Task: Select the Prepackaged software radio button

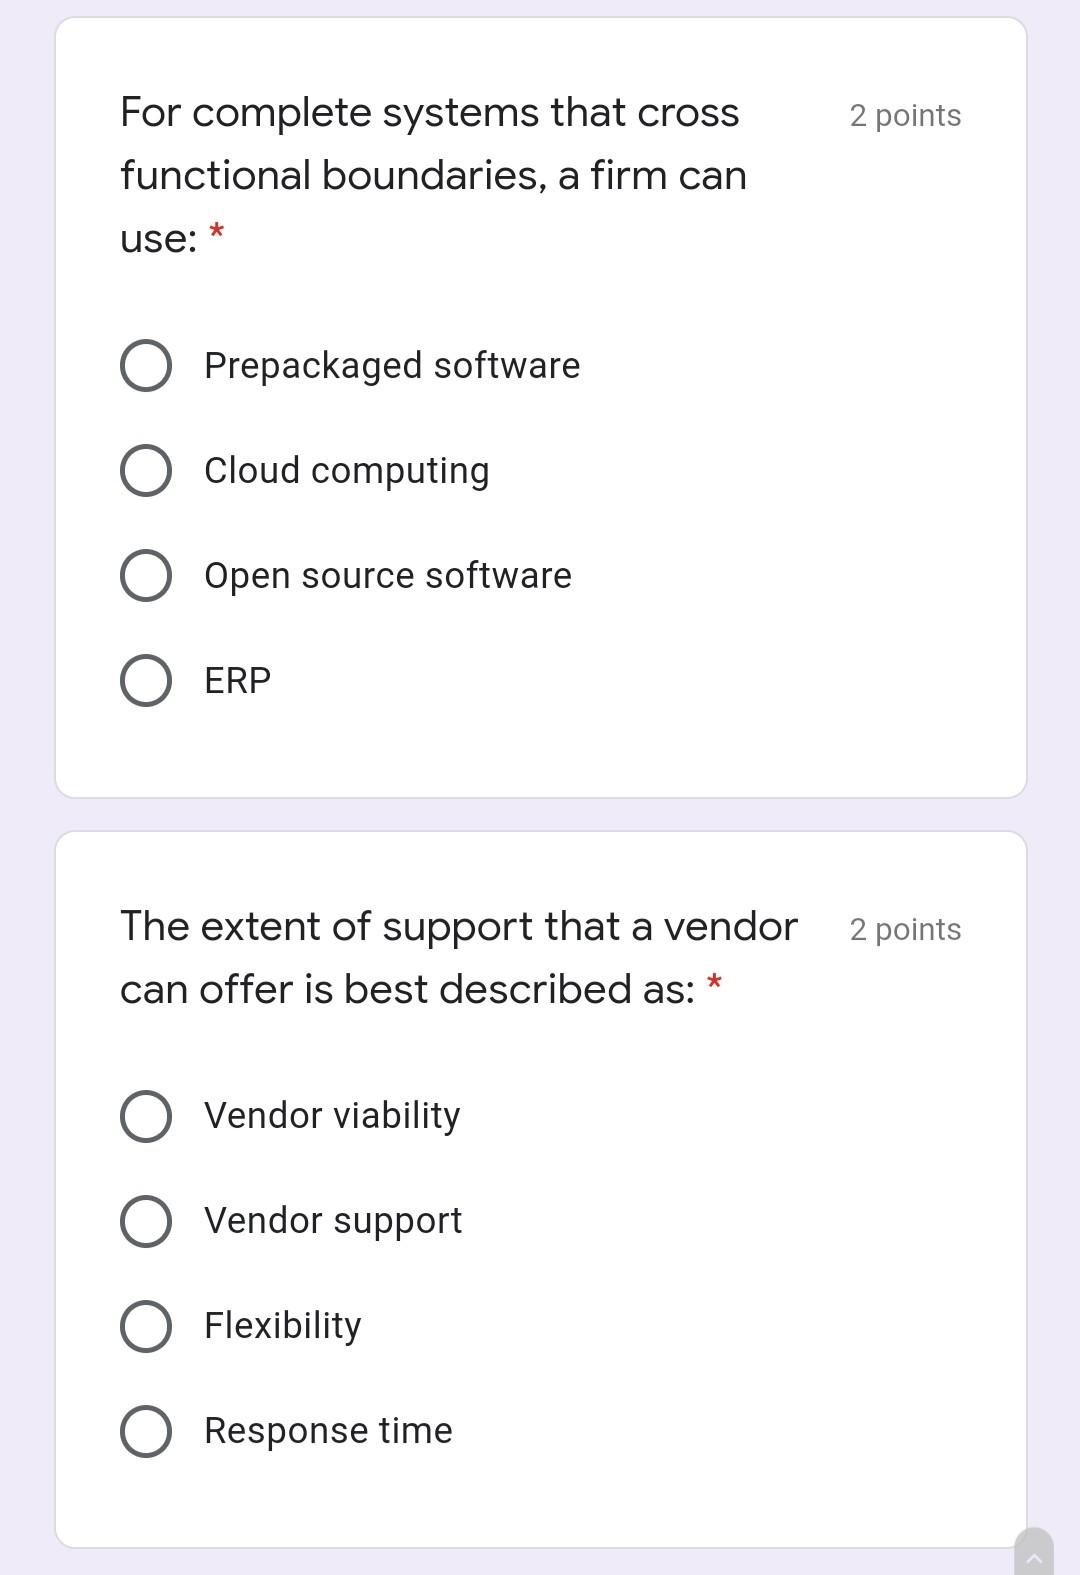Action: tap(146, 366)
